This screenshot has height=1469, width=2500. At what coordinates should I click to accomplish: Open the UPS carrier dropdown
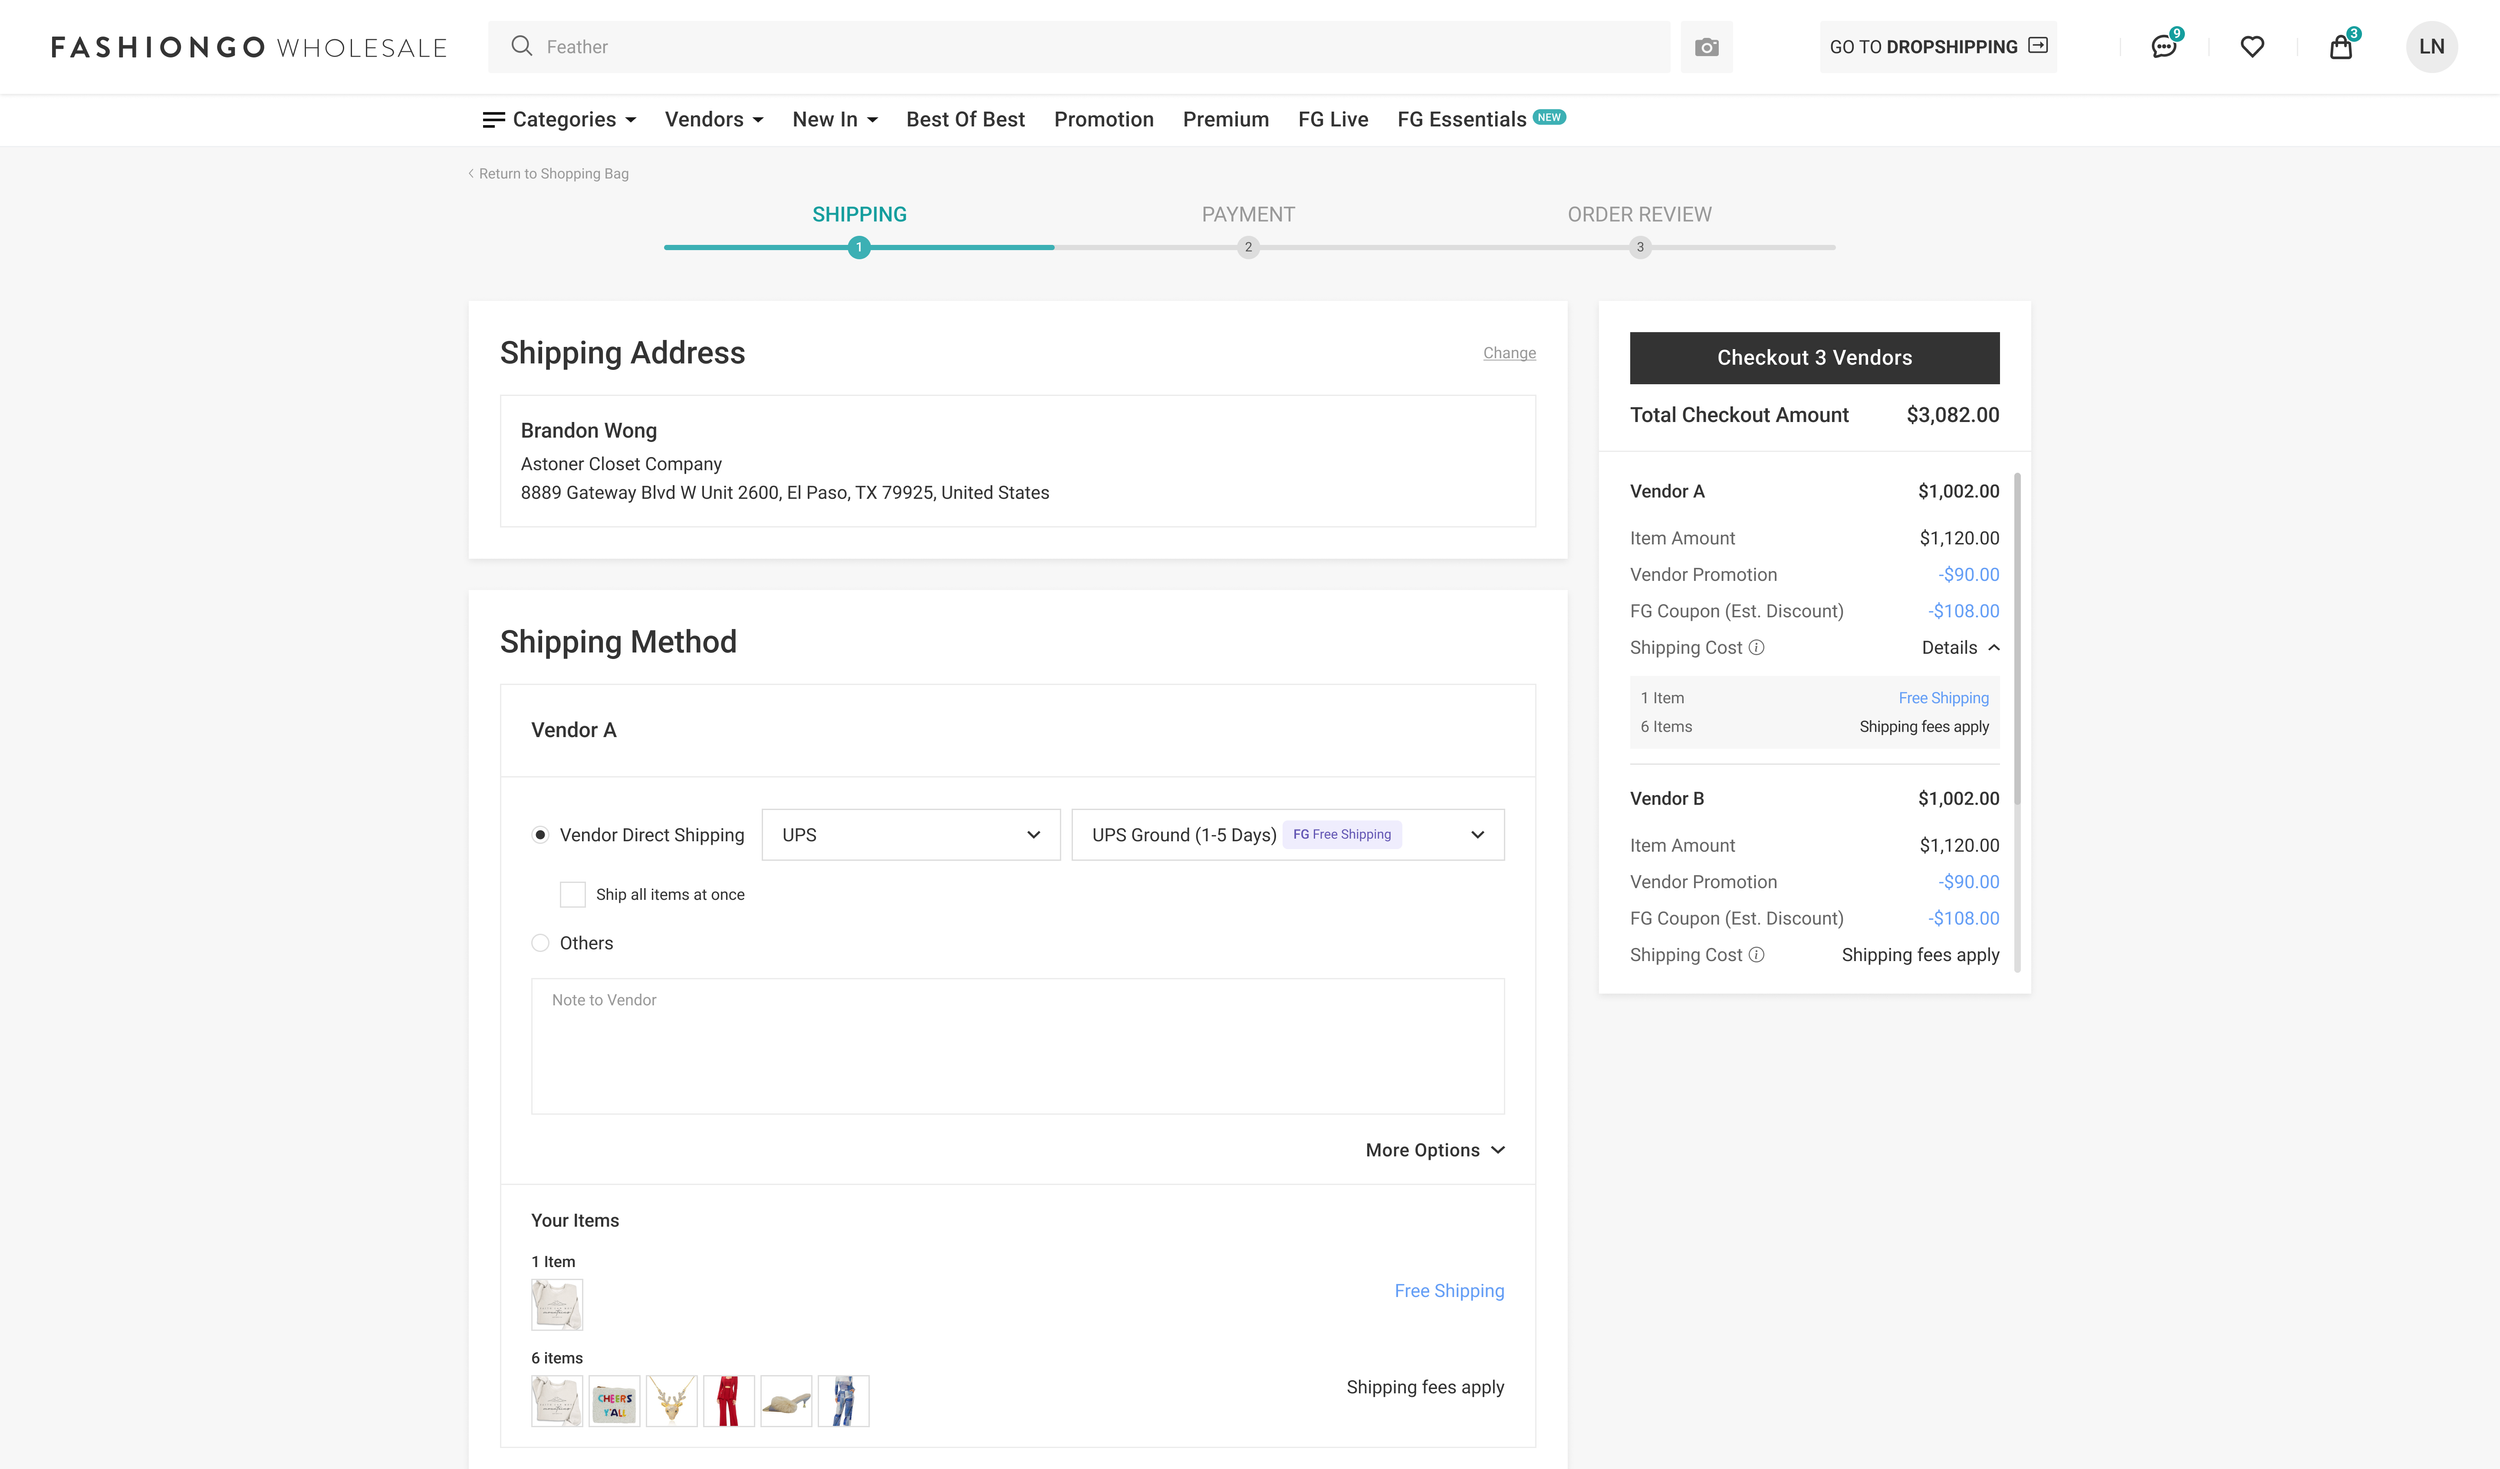pos(910,835)
